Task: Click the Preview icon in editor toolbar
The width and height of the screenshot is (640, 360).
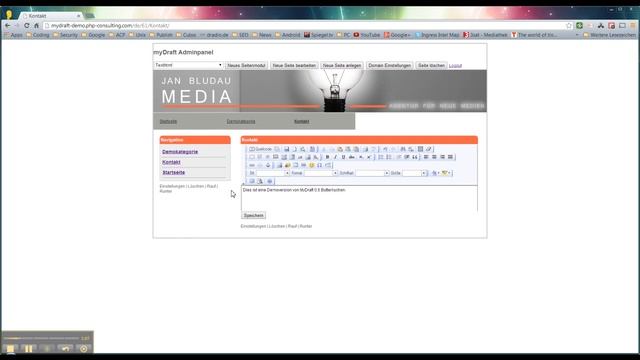Action: (302, 149)
